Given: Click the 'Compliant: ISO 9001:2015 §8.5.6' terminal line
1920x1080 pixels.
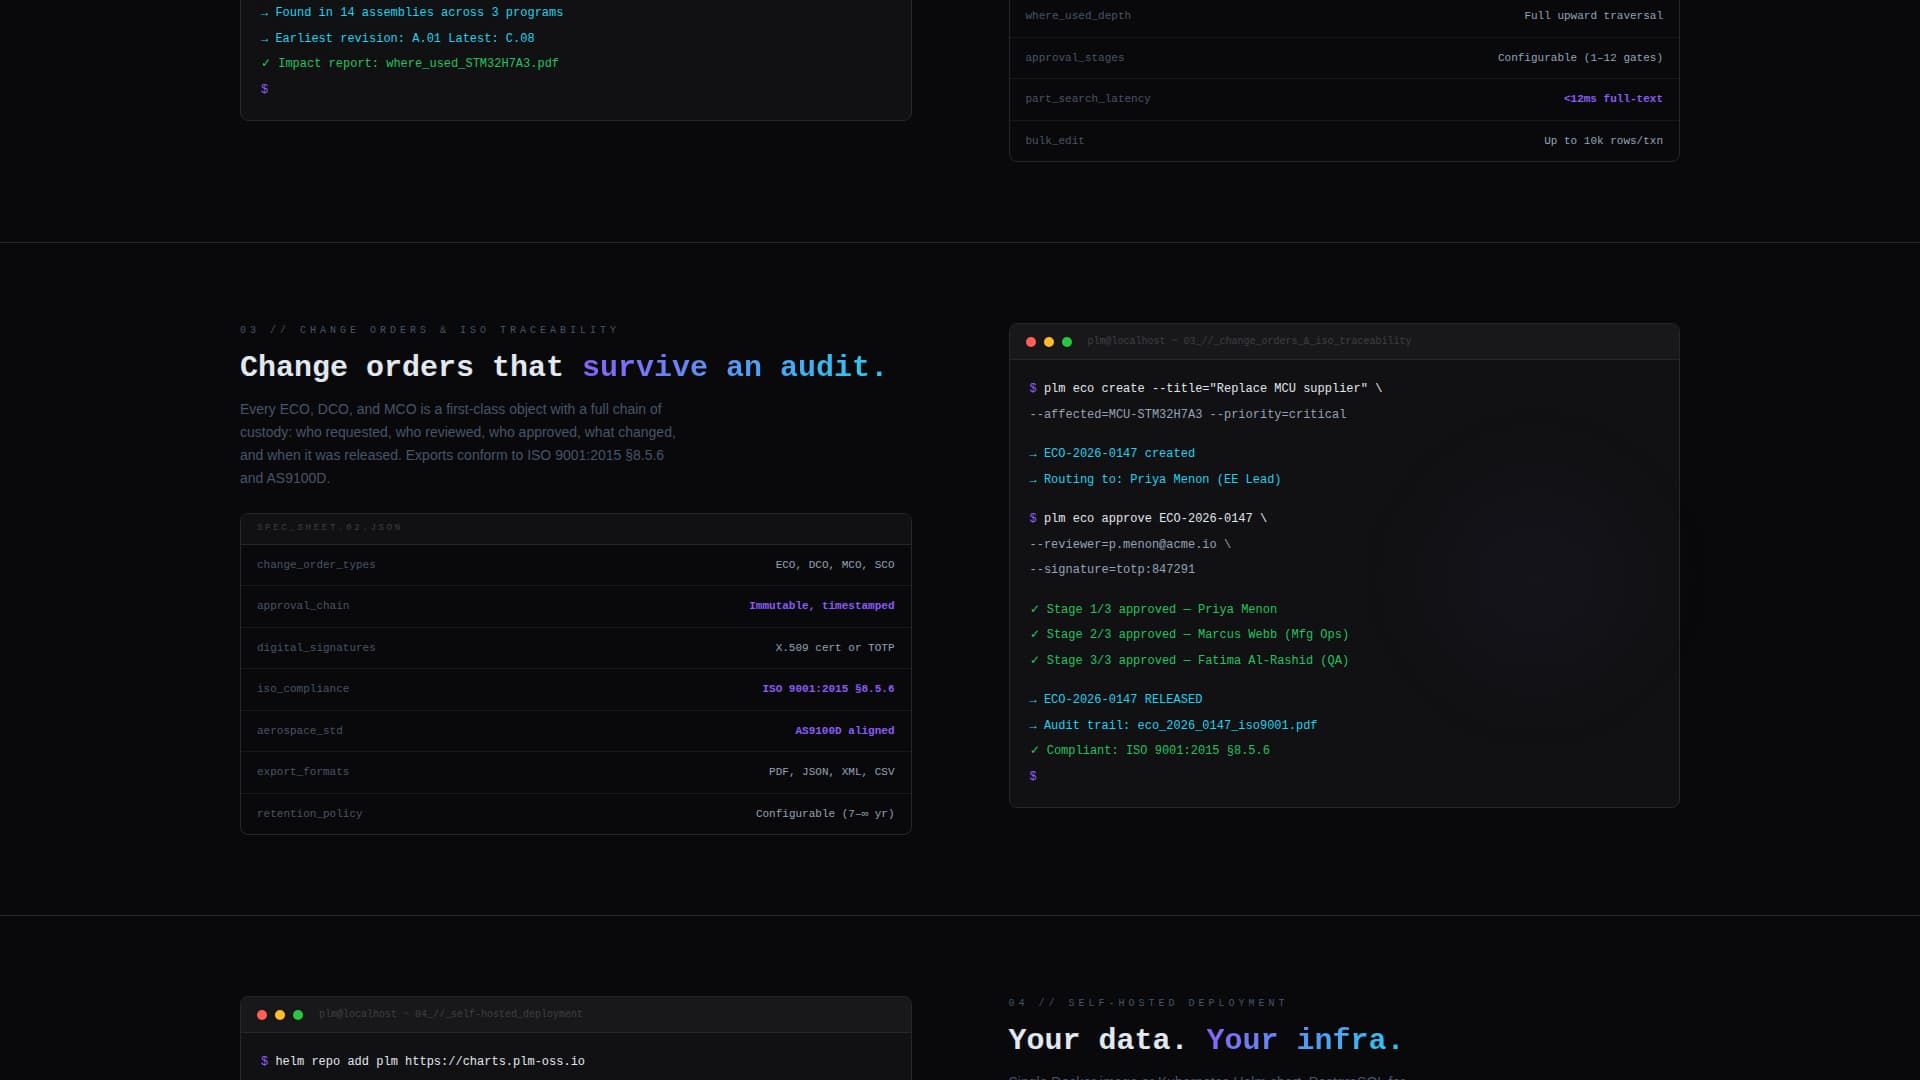Looking at the screenshot, I should [1150, 750].
